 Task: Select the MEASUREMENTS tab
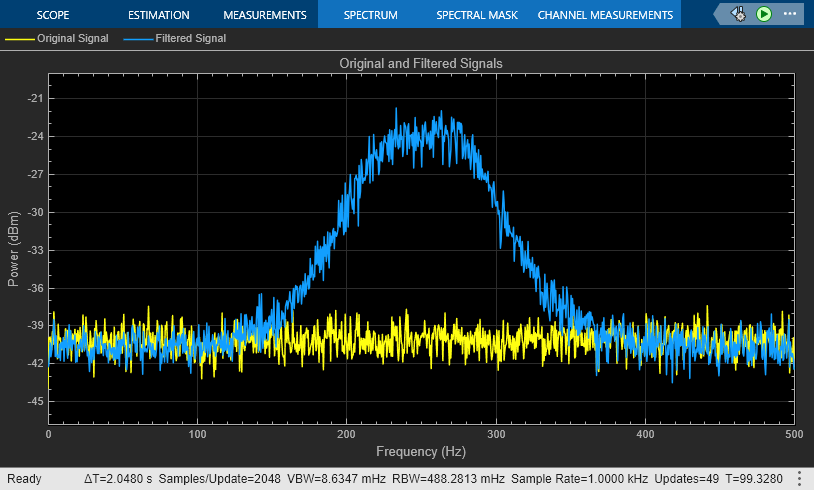click(264, 15)
